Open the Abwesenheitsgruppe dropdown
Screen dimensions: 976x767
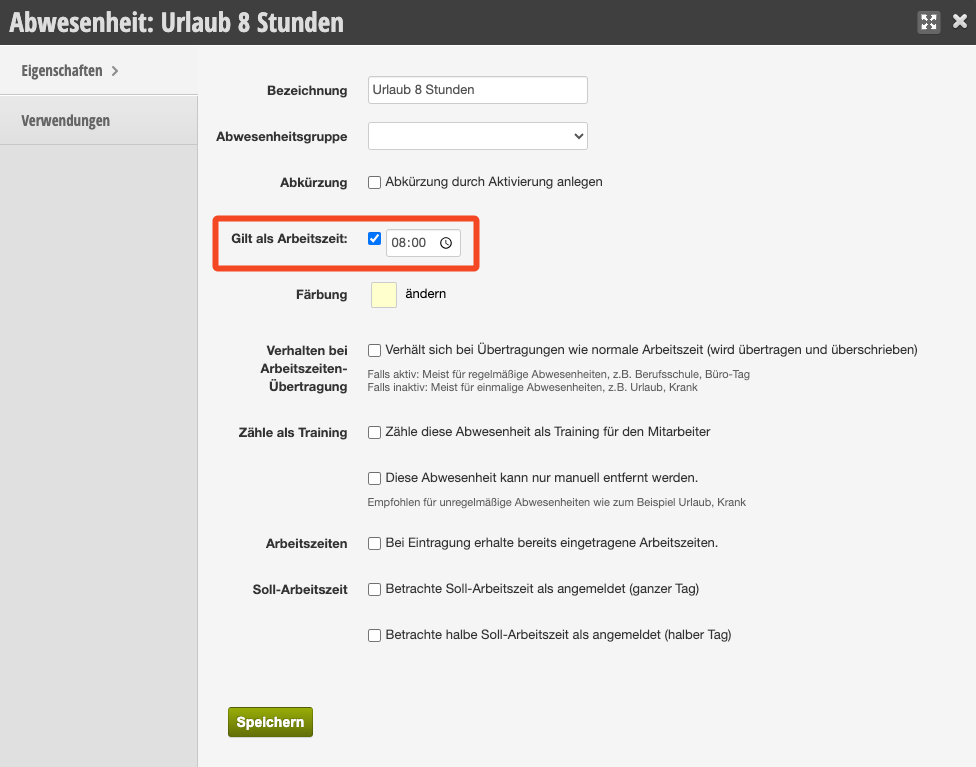(x=477, y=136)
